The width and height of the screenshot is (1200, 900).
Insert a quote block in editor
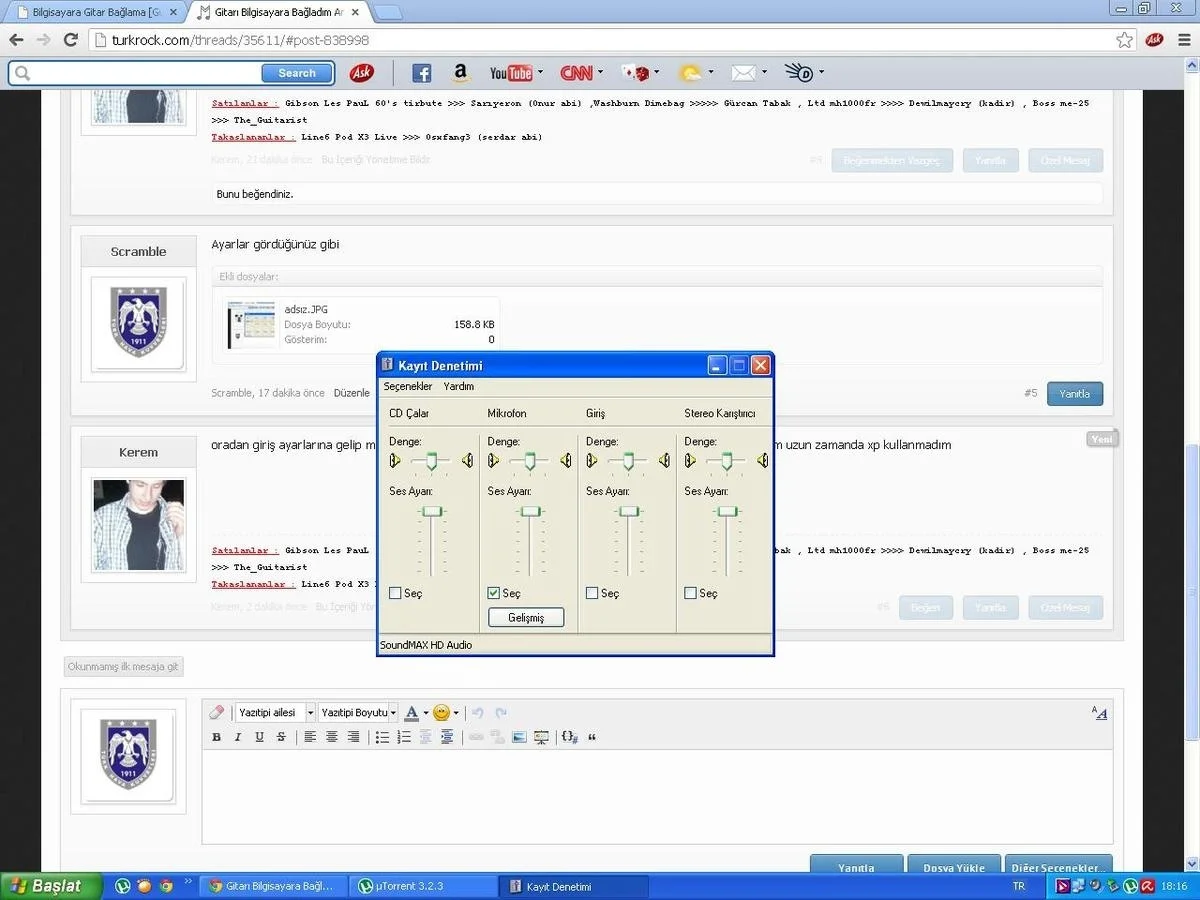coord(592,737)
